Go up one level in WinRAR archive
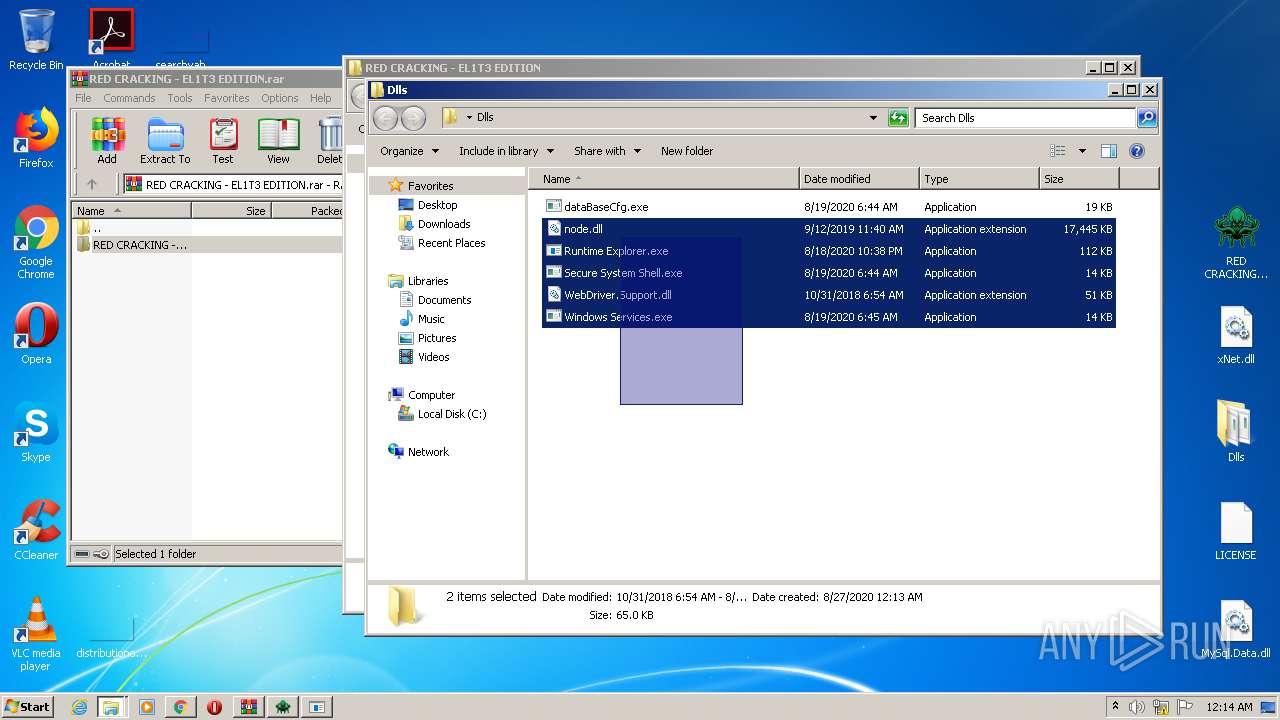The image size is (1280, 720). [92, 184]
